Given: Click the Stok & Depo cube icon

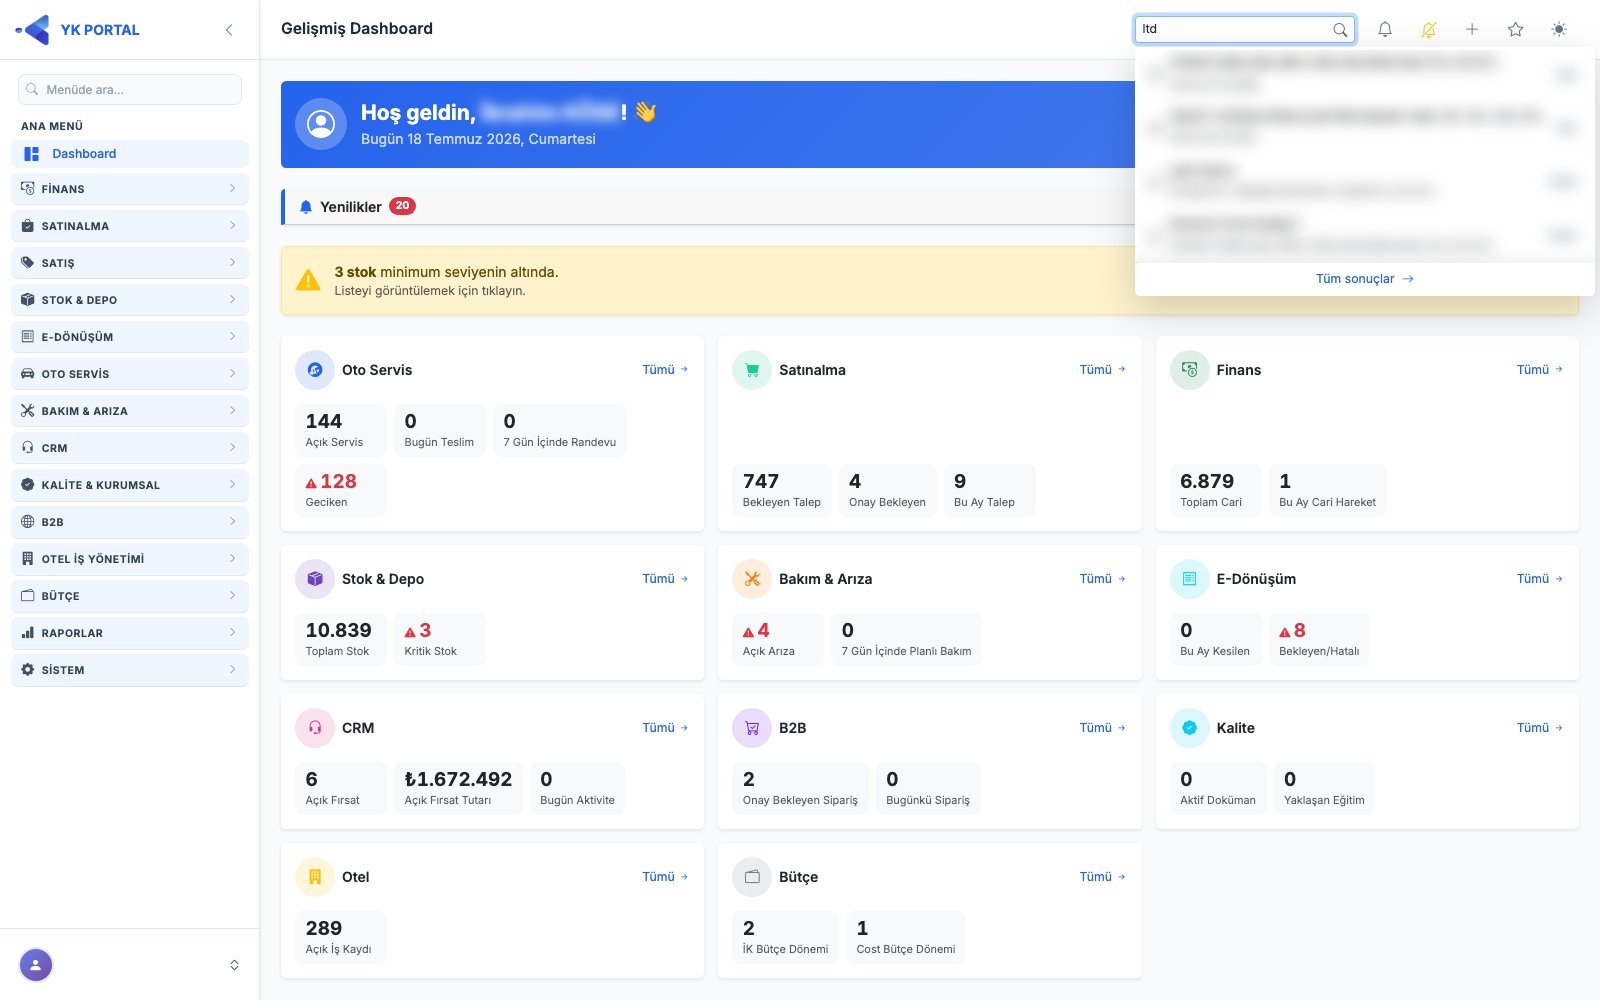Looking at the screenshot, I should pyautogui.click(x=315, y=579).
